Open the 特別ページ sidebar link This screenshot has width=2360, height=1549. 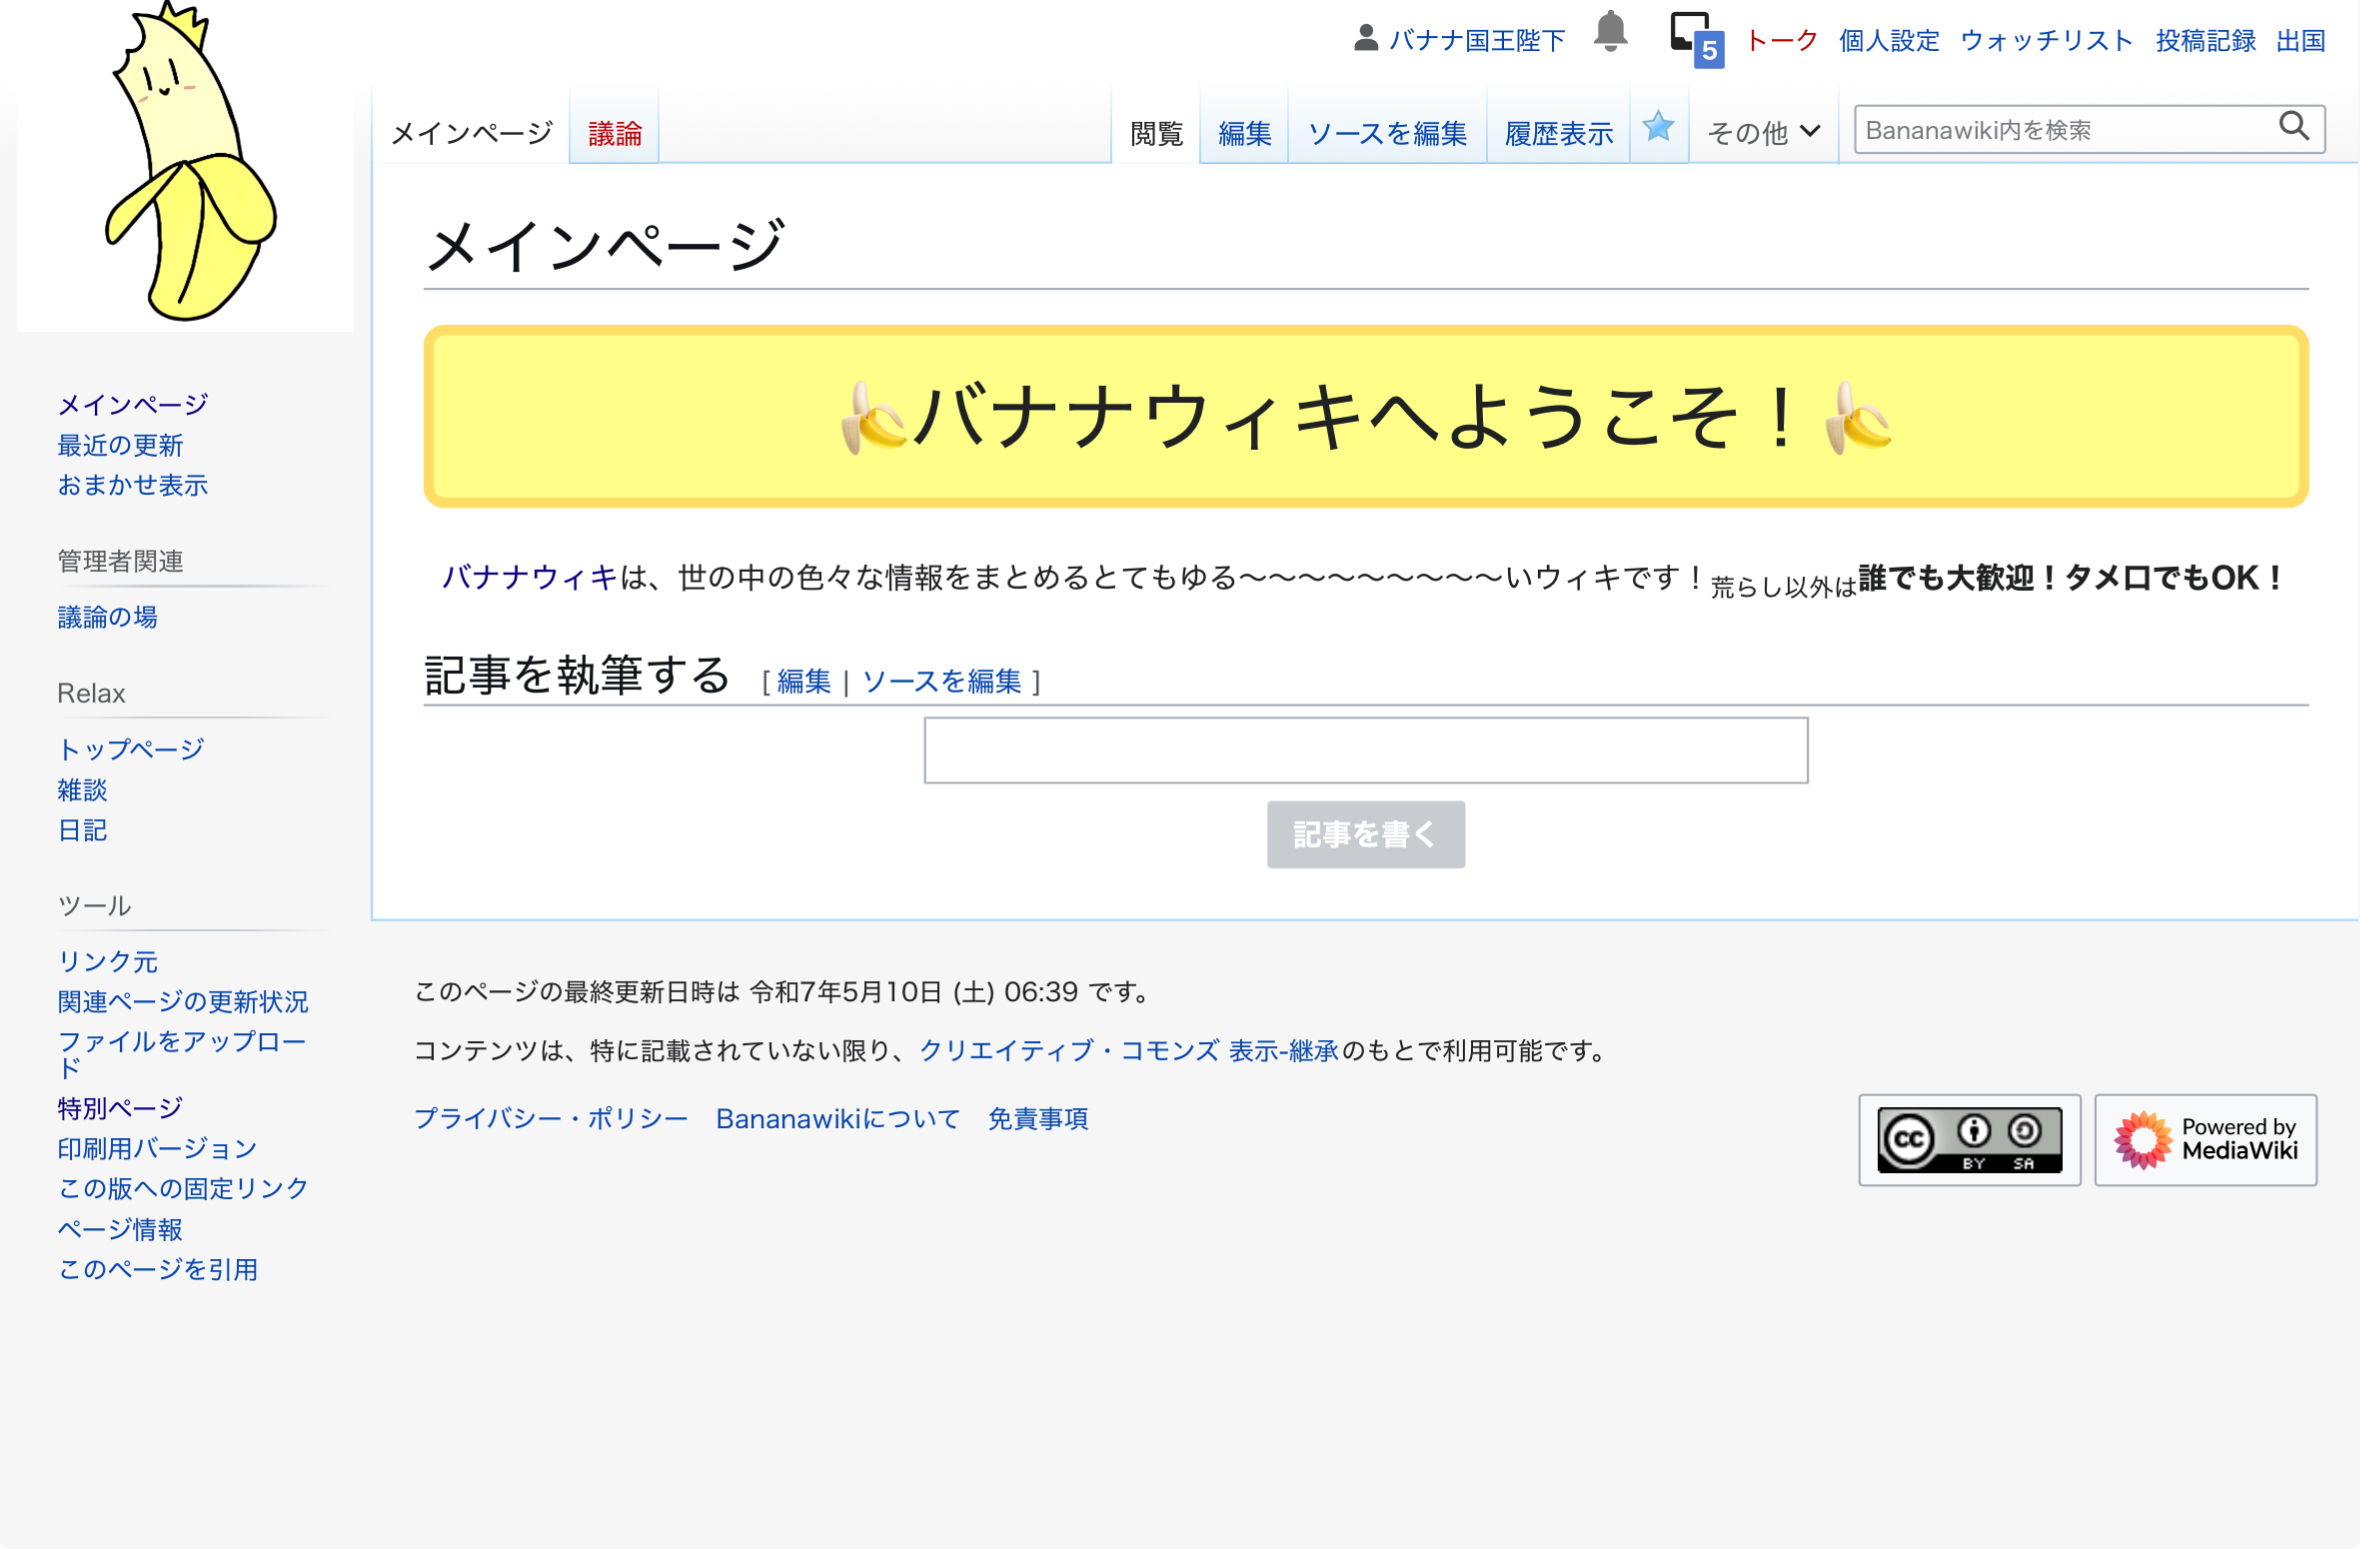click(x=120, y=1108)
